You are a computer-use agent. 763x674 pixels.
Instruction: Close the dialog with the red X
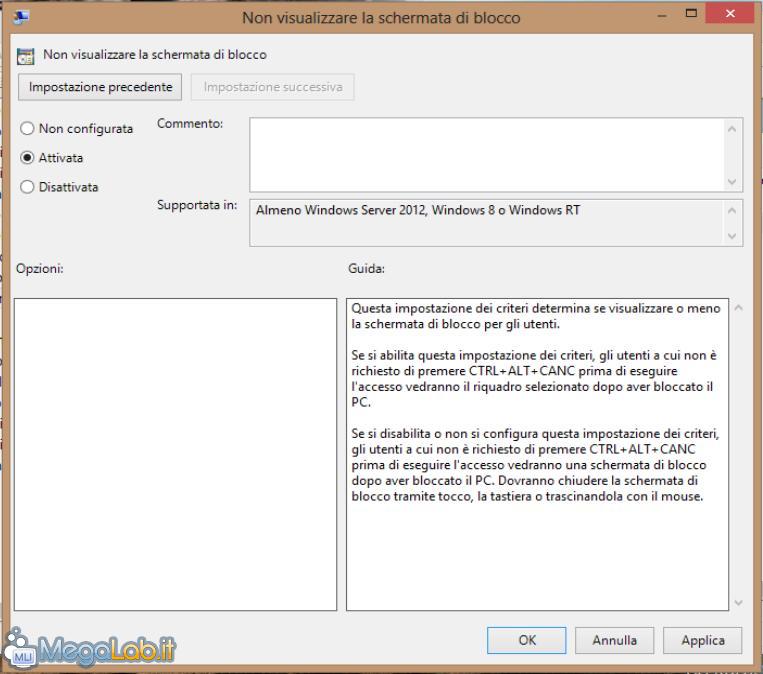[730, 14]
